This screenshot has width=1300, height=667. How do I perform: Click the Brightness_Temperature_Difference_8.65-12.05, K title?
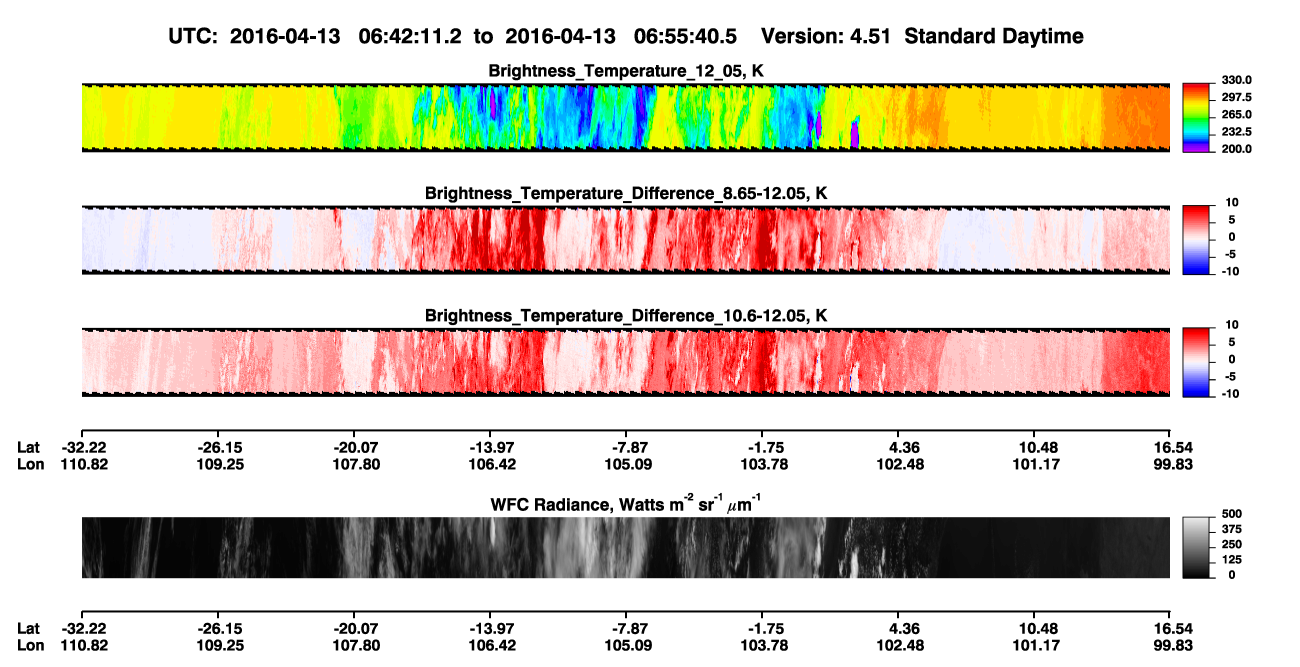tap(626, 193)
